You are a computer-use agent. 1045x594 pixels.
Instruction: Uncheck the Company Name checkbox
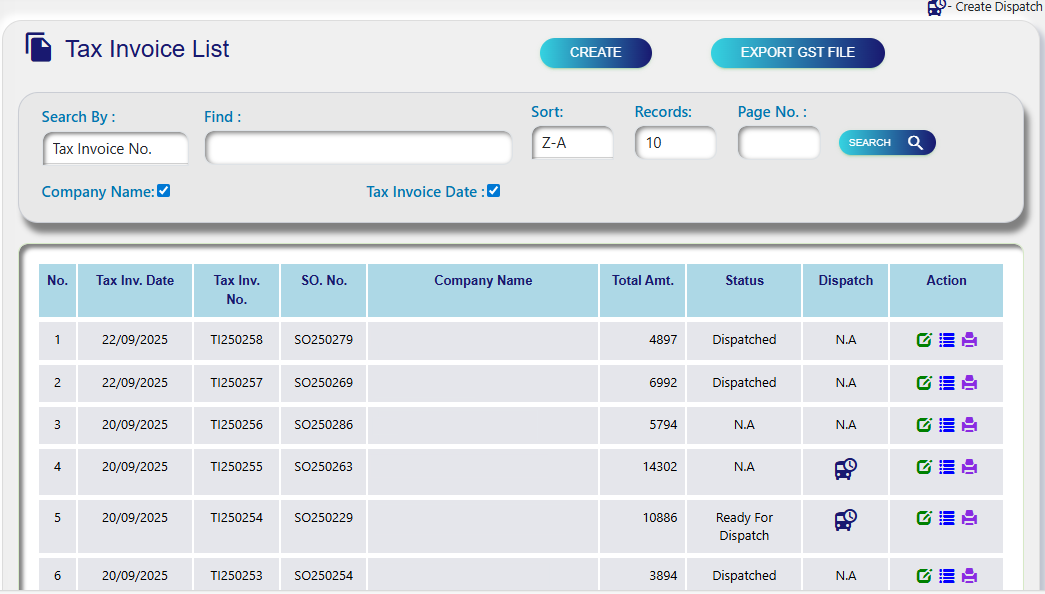(x=163, y=190)
